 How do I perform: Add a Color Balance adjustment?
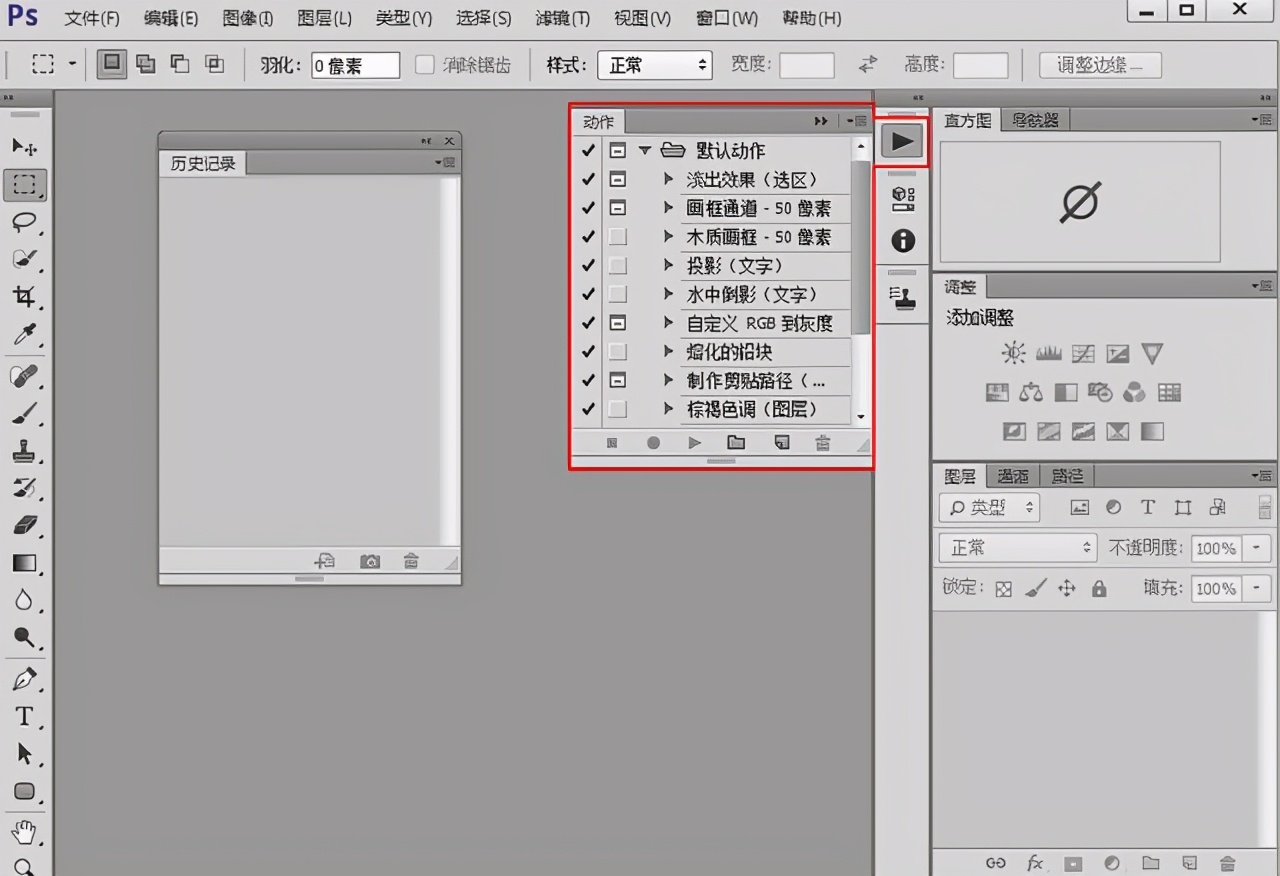[1031, 393]
